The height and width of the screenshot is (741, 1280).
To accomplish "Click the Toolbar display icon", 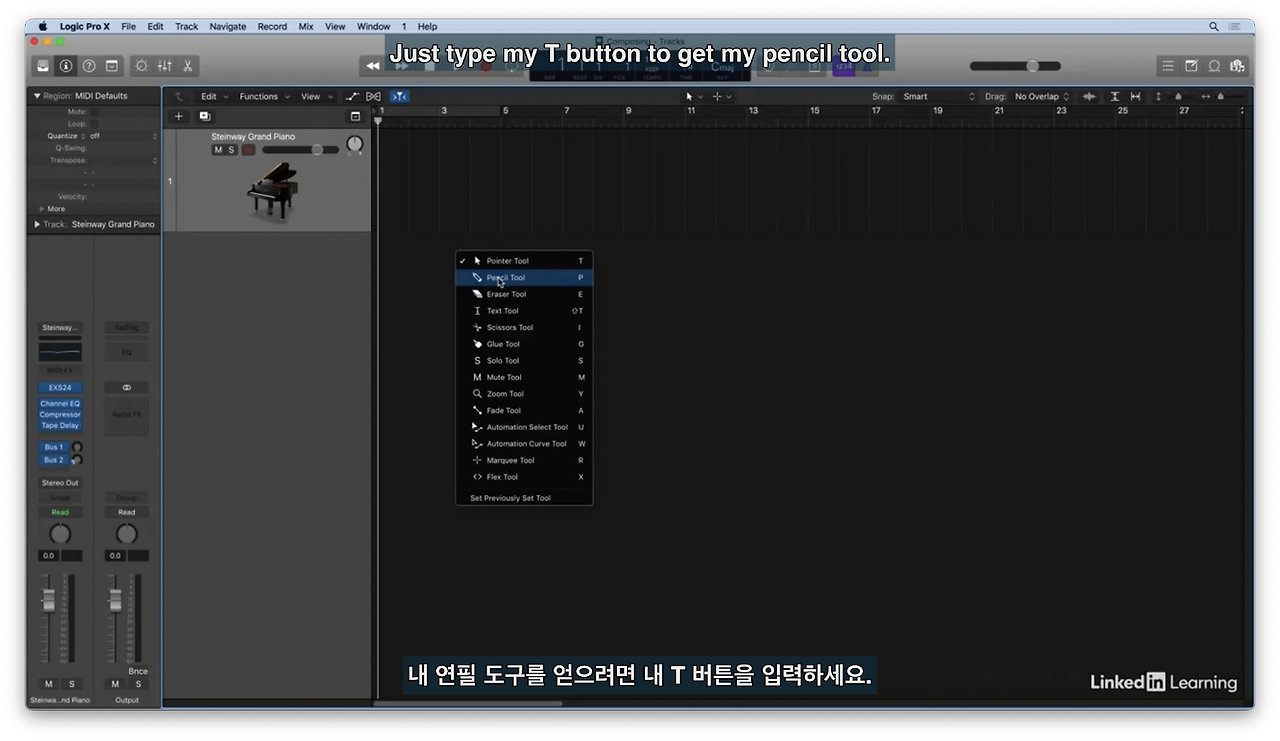I will 112,66.
